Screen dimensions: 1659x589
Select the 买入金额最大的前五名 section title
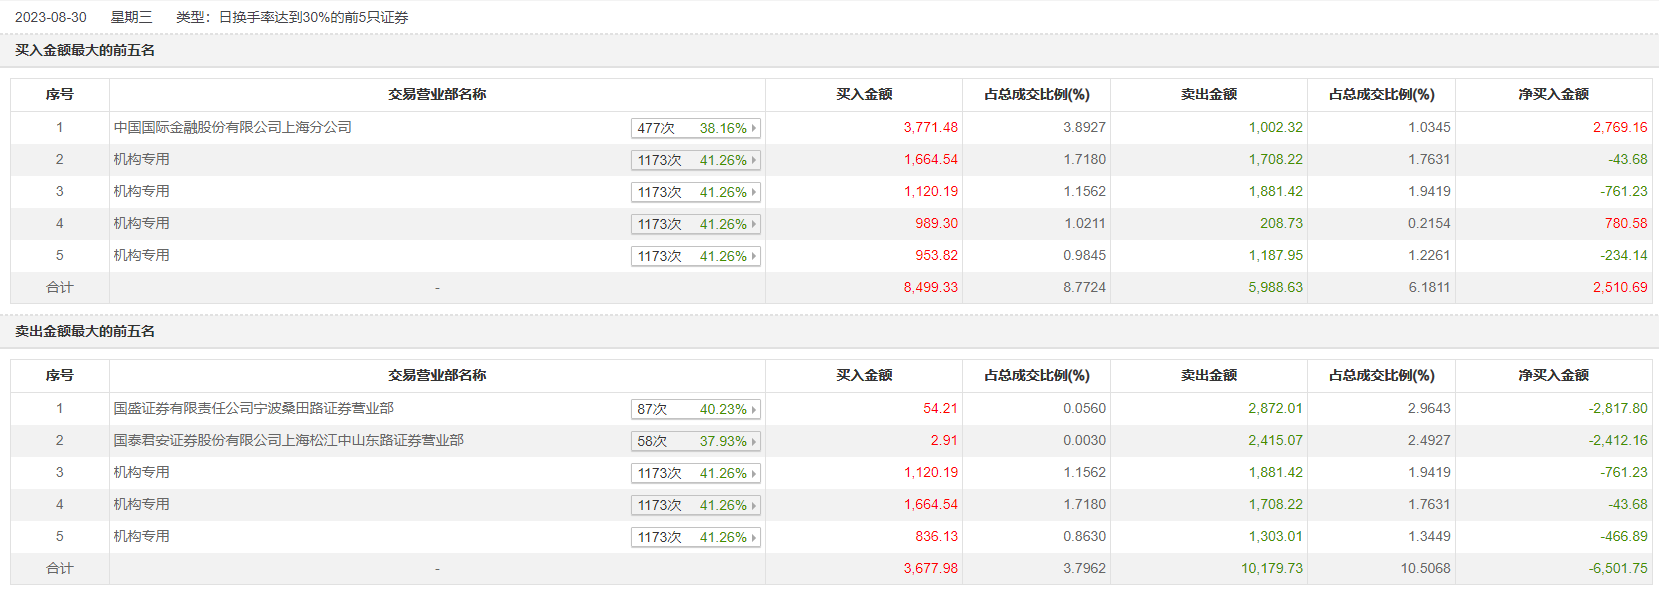coord(85,50)
